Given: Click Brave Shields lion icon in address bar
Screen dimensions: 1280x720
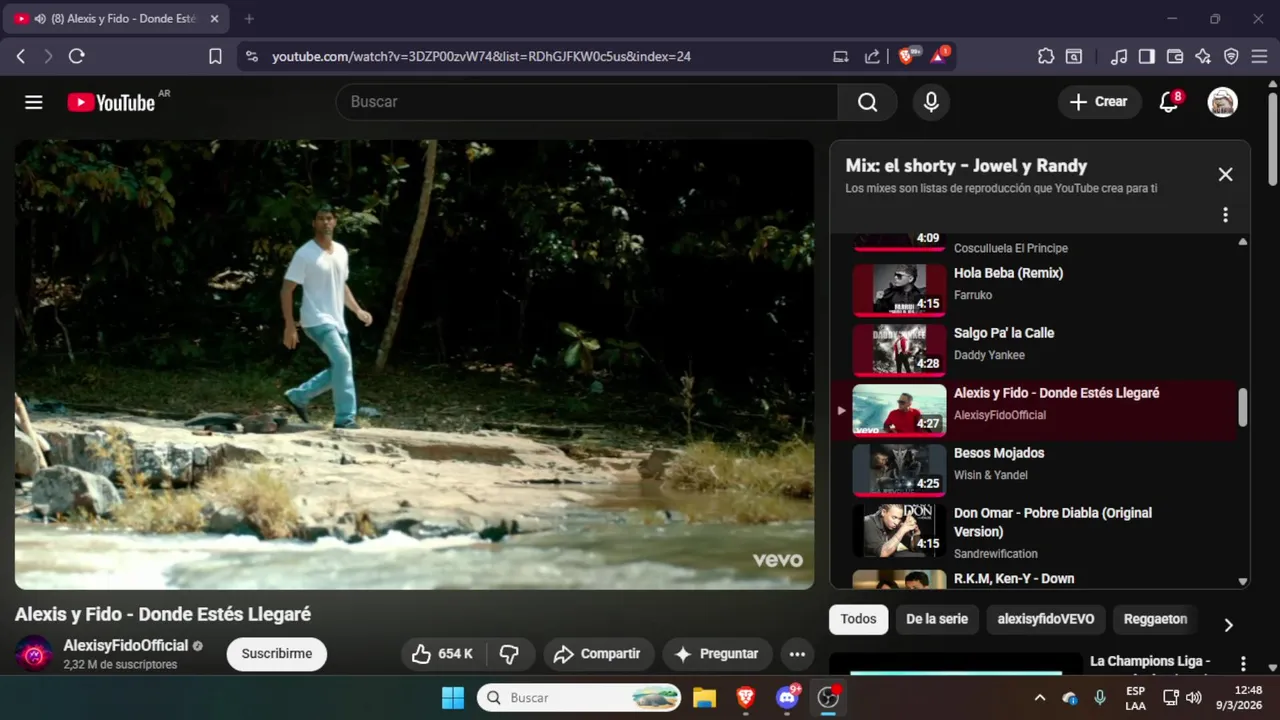Looking at the screenshot, I should (907, 56).
